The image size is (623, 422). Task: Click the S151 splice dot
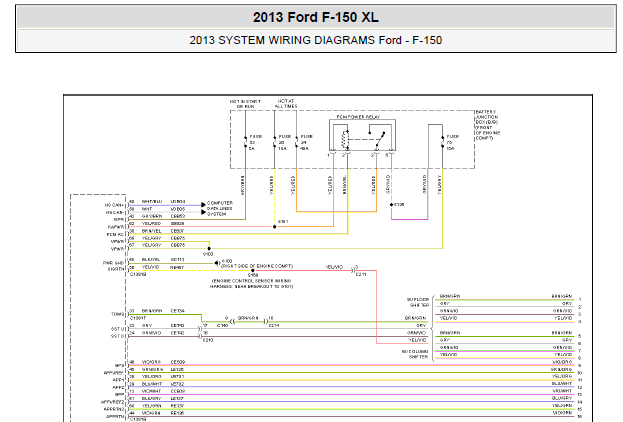point(275,226)
